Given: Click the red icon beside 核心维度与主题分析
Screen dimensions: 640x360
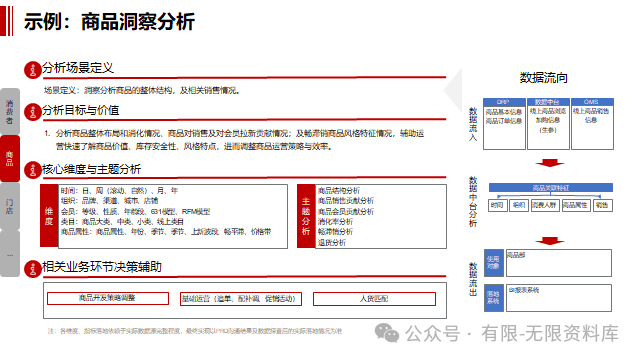Looking at the screenshot, I should [x=32, y=171].
